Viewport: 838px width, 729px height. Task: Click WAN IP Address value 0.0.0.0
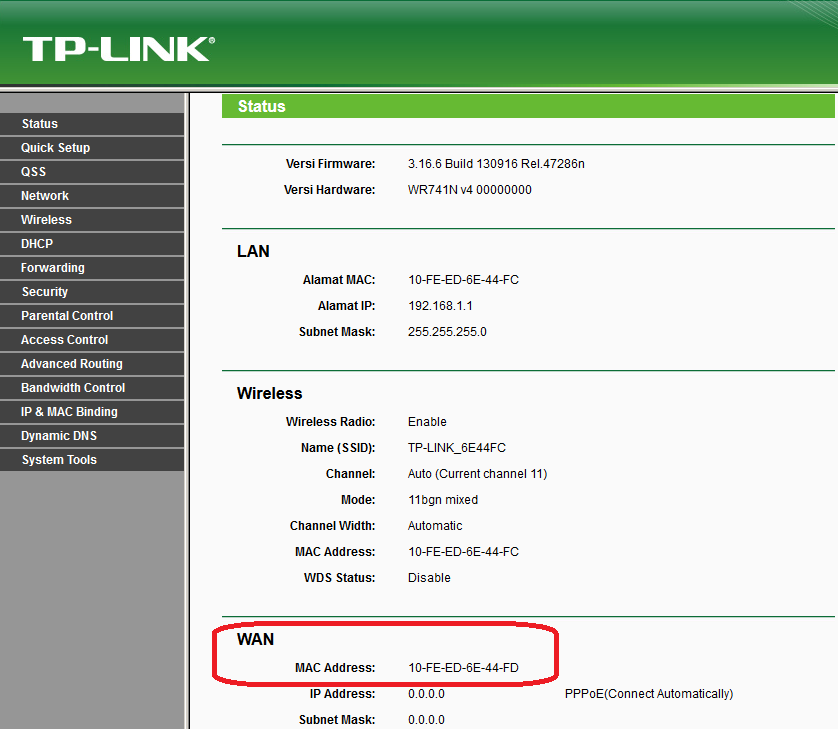point(426,694)
